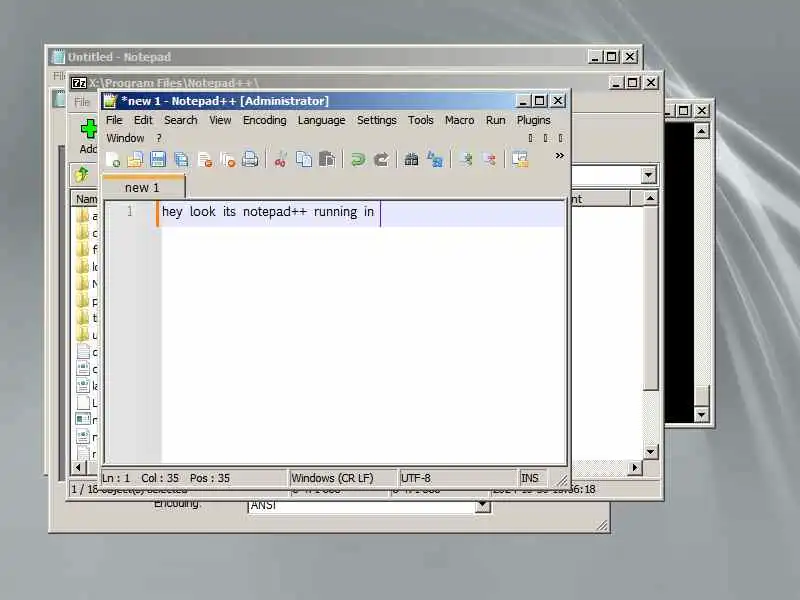The width and height of the screenshot is (800, 600).
Task: Click the Zoom In toolbar icon
Action: (465, 160)
